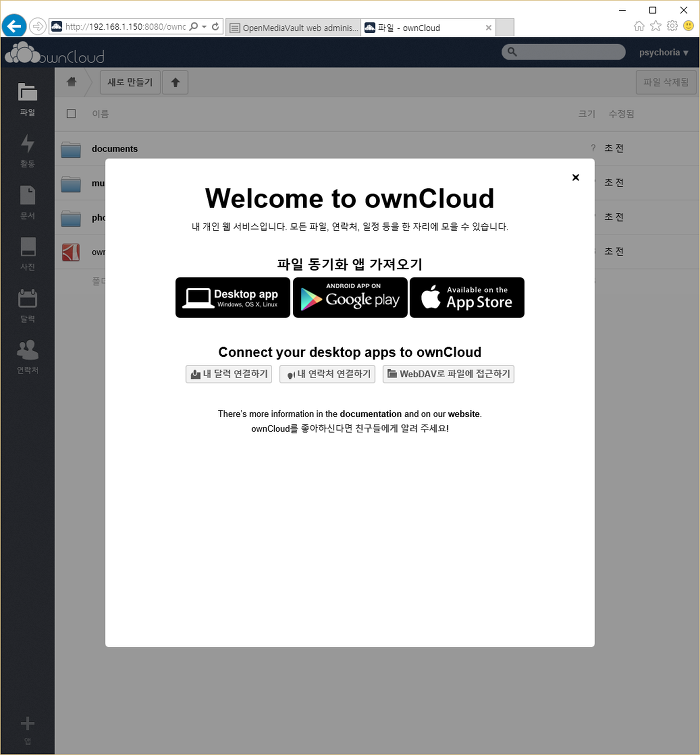Click the smiley feedback icon
The height and width of the screenshot is (755, 700).
[x=689, y=26]
